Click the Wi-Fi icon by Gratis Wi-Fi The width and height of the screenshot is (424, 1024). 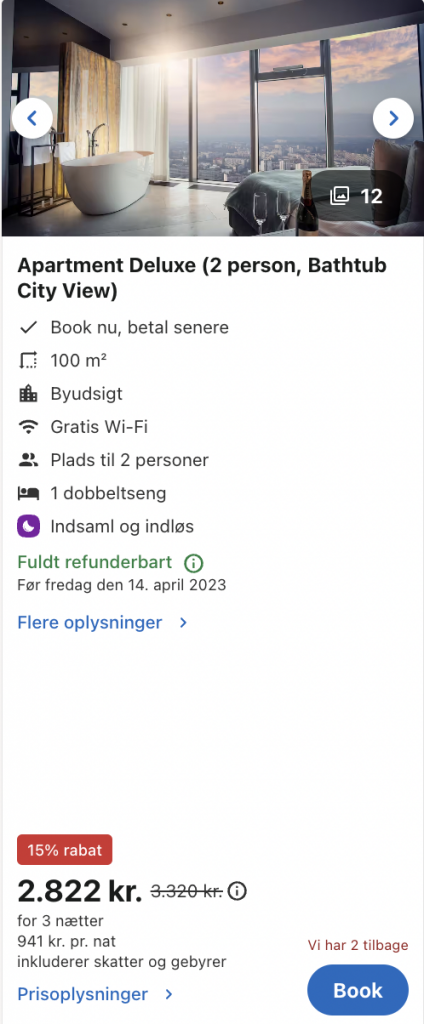coord(28,427)
